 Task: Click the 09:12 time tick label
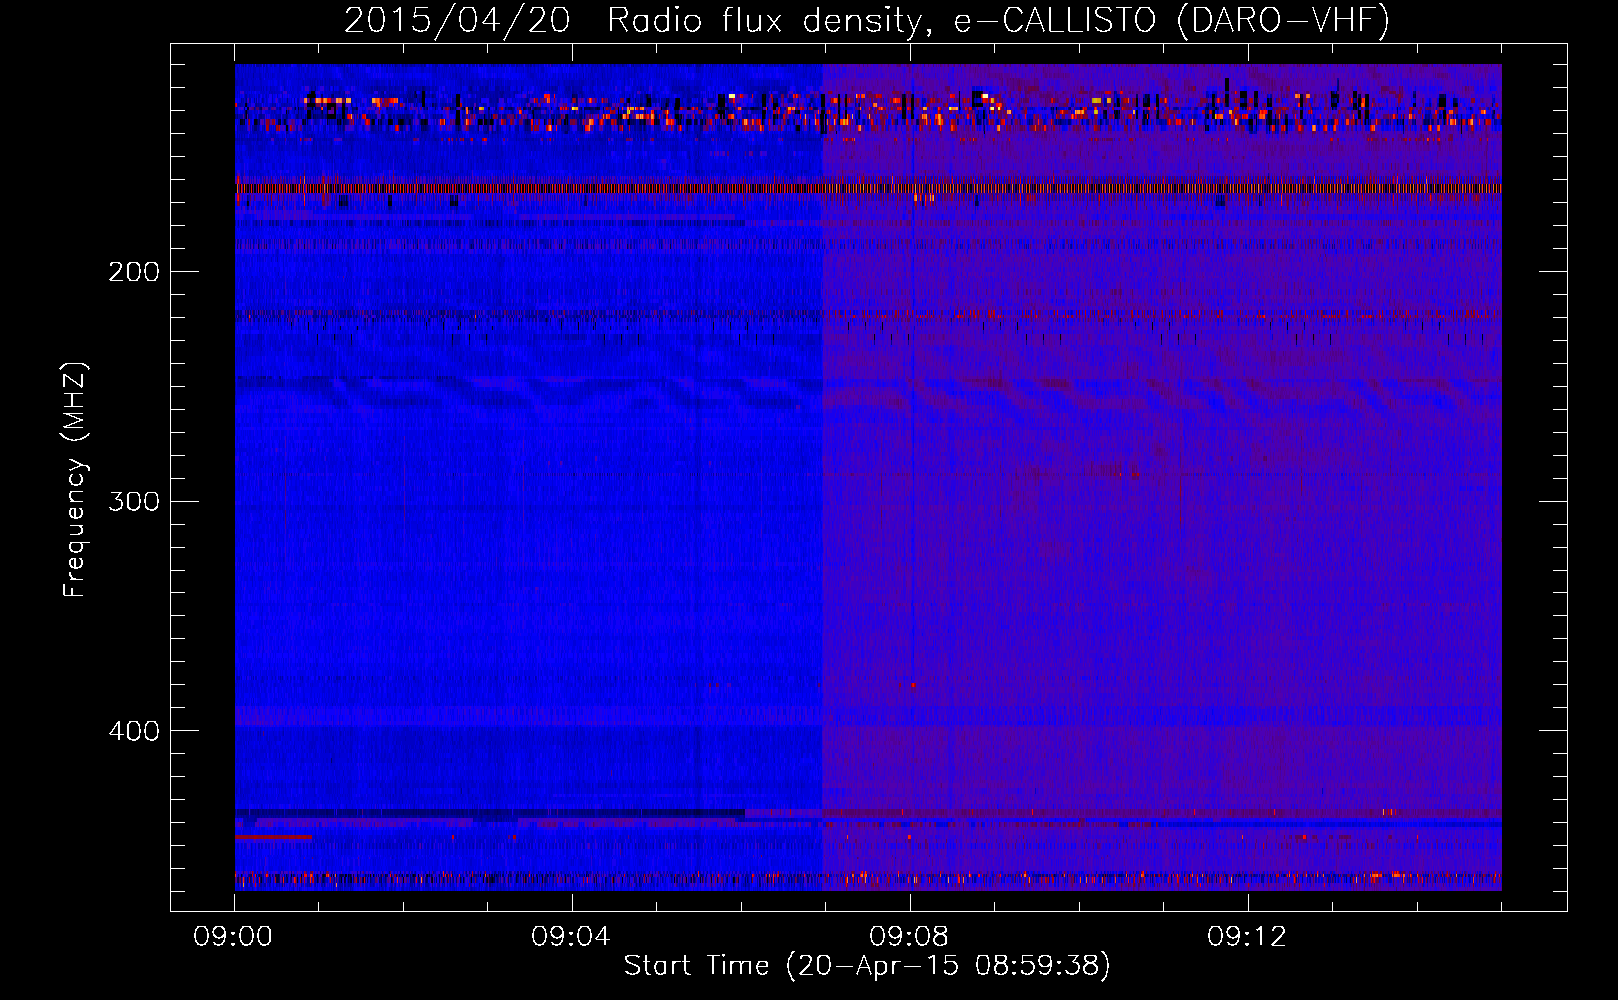(1247, 937)
